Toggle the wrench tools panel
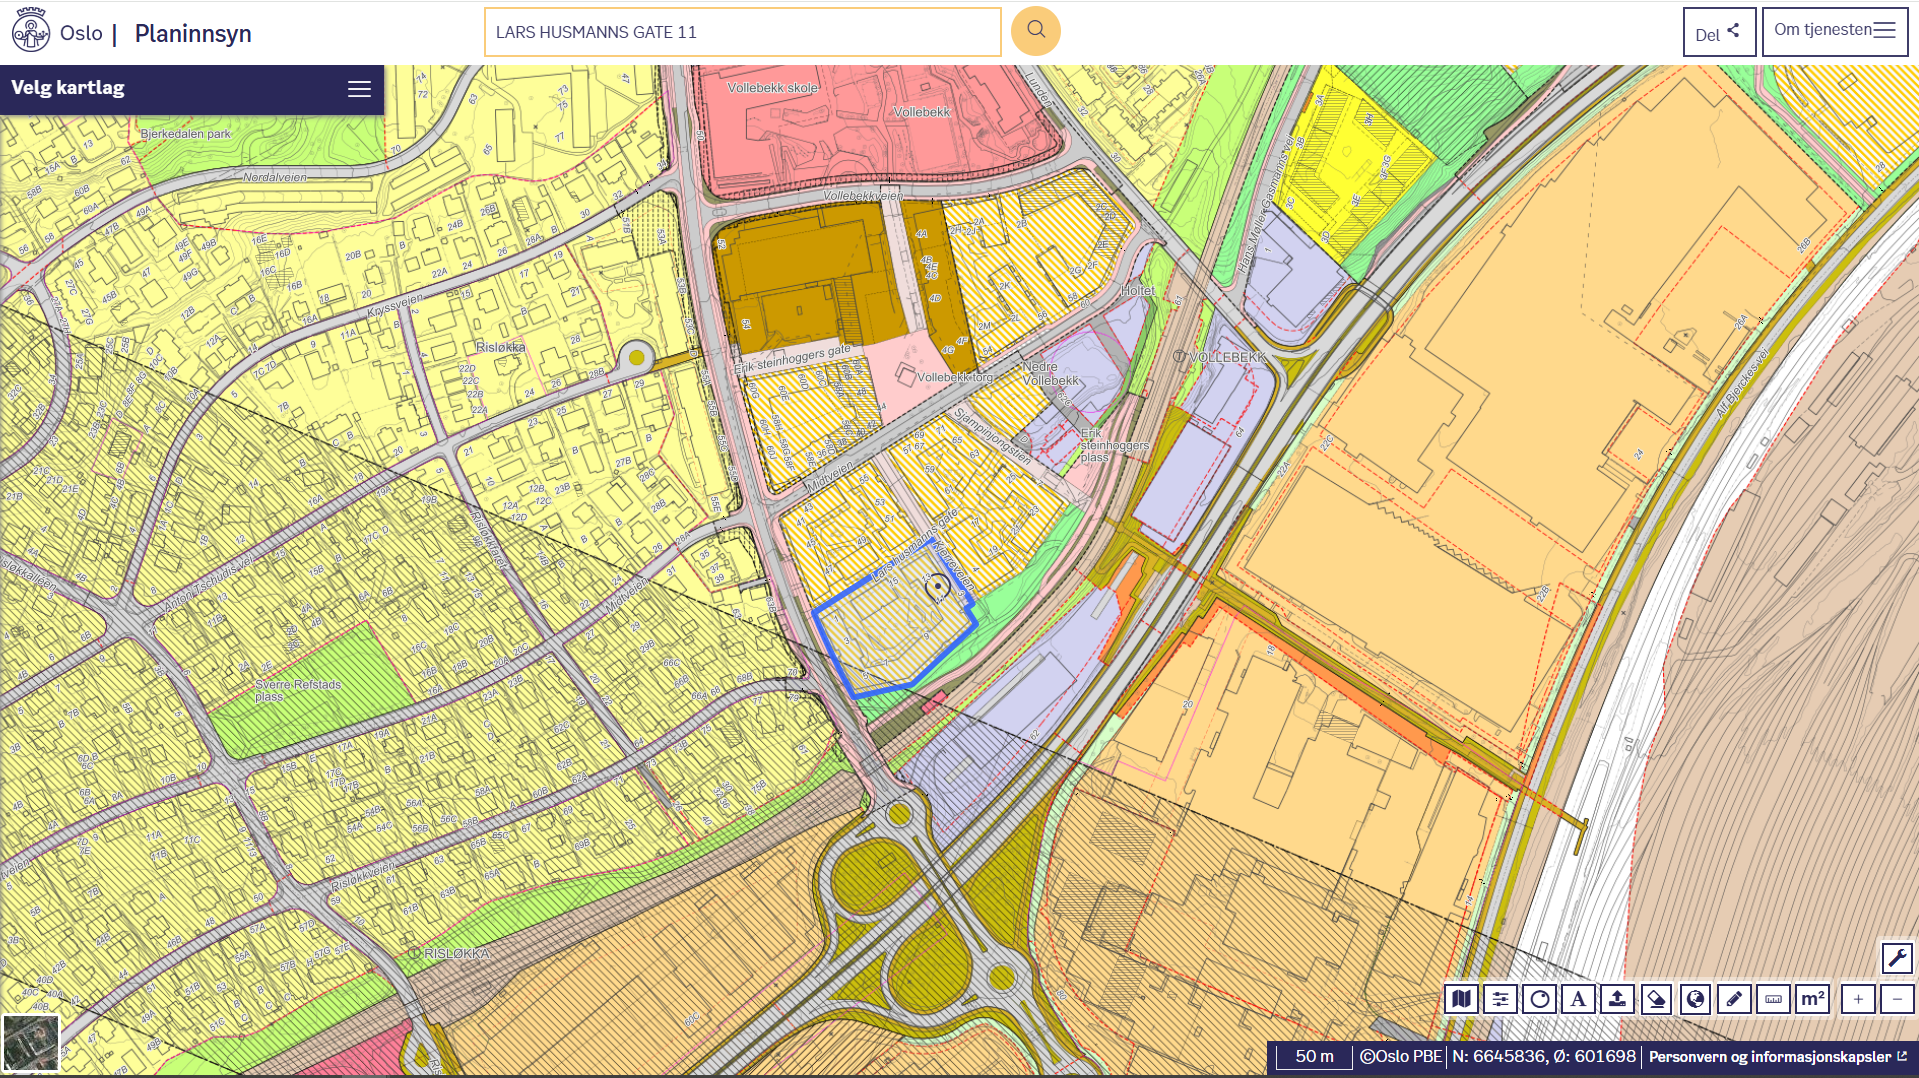 (x=1897, y=958)
